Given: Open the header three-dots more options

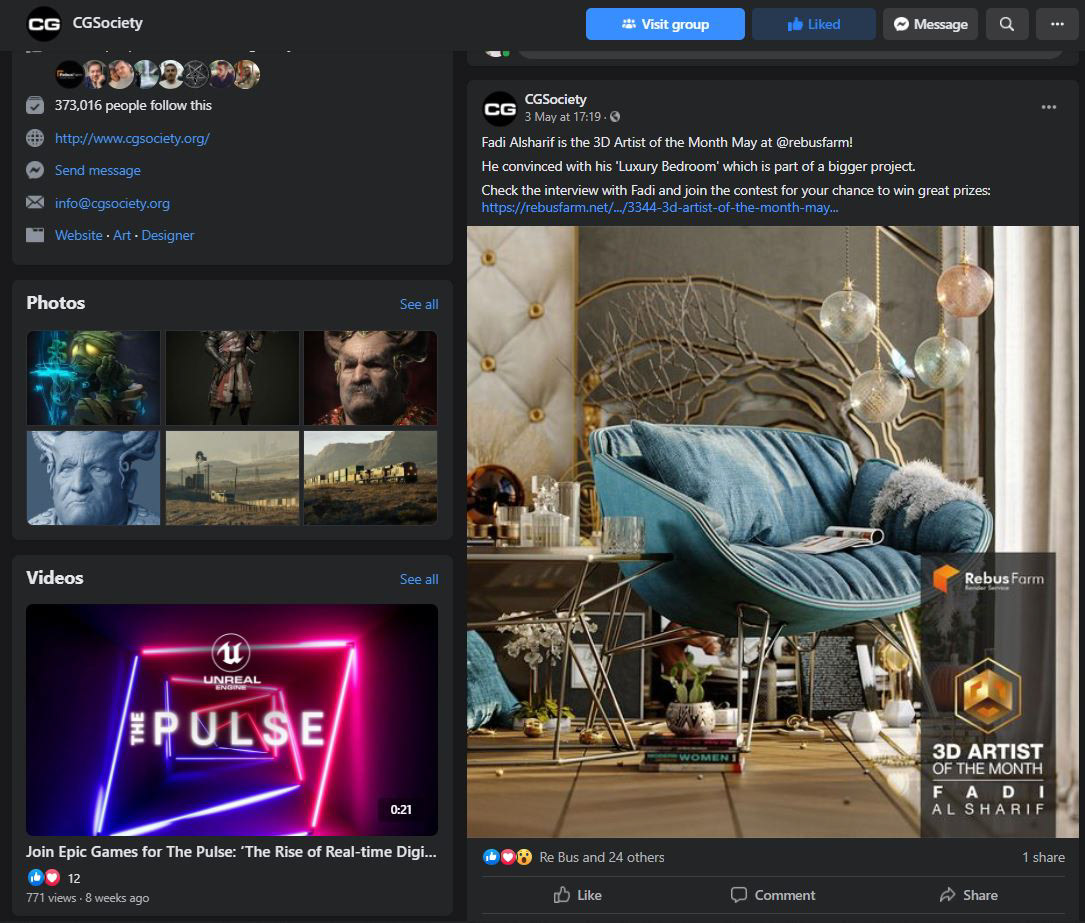Looking at the screenshot, I should point(1057,24).
